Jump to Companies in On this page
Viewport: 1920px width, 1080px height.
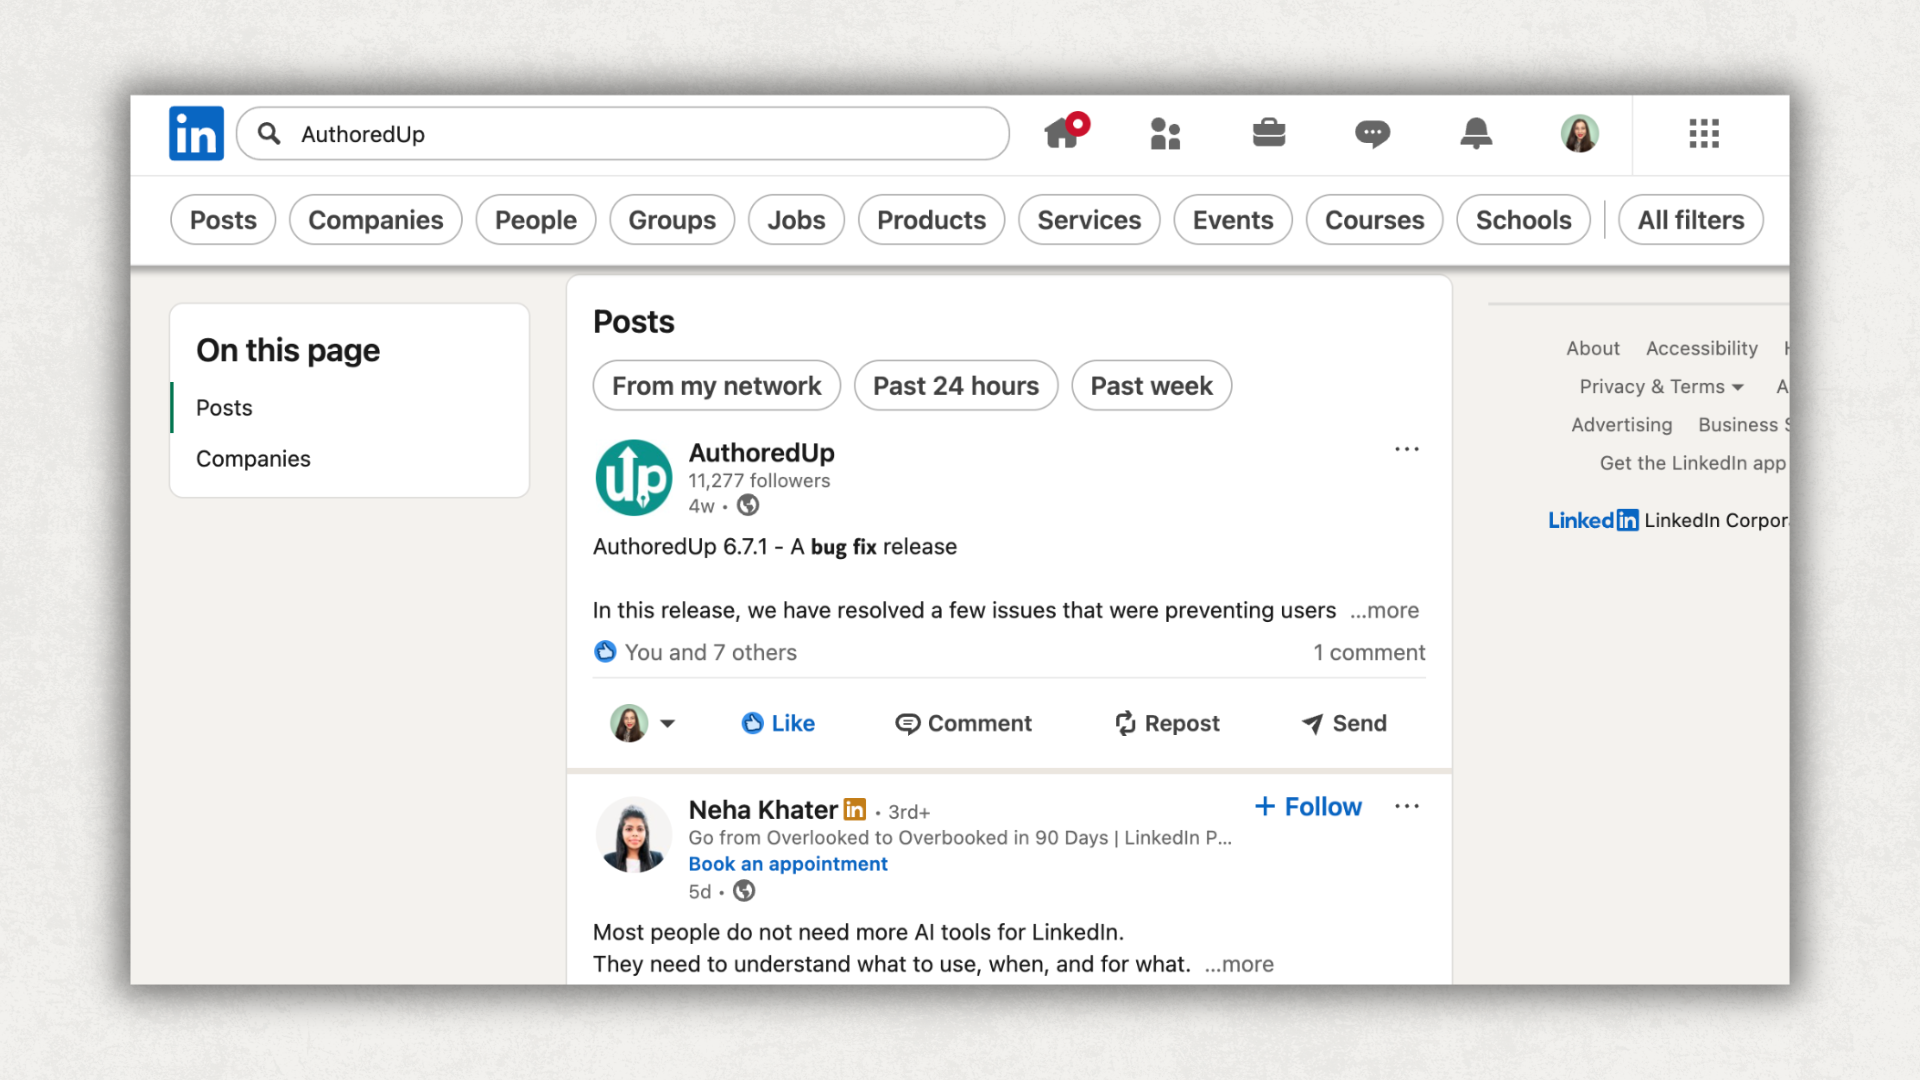point(253,459)
